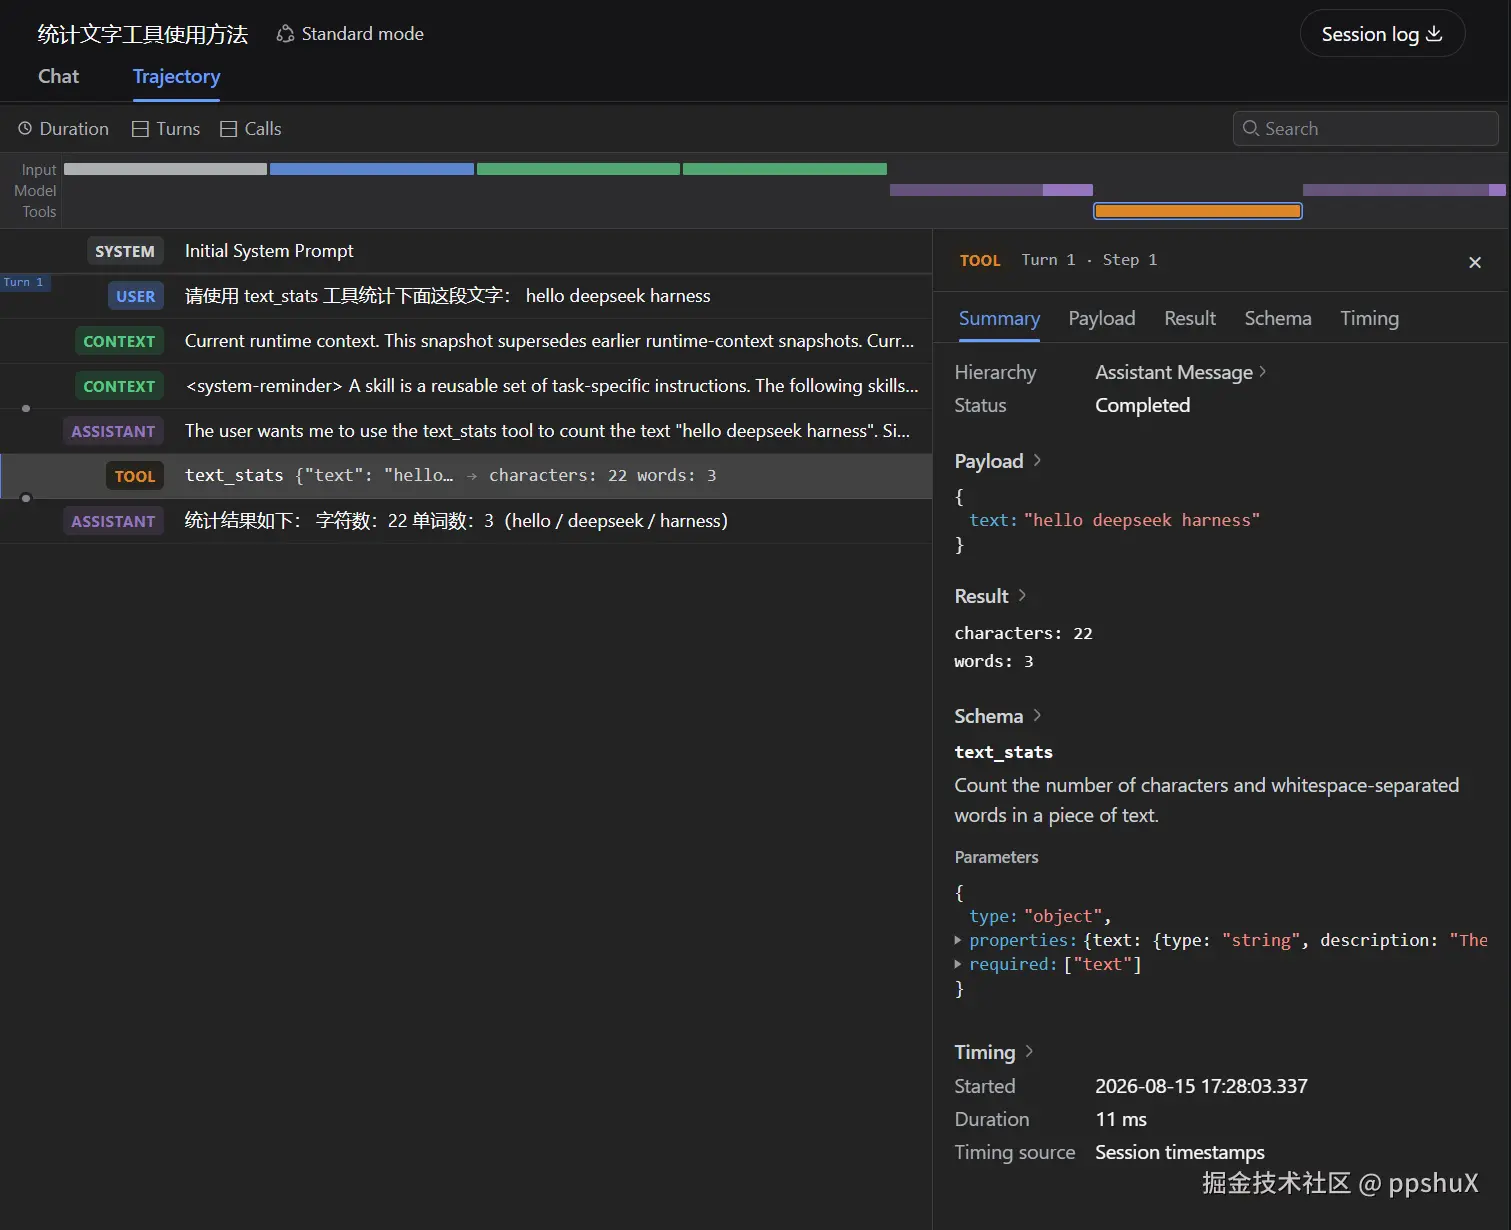Expand the Timing section heading

click(x=994, y=1052)
